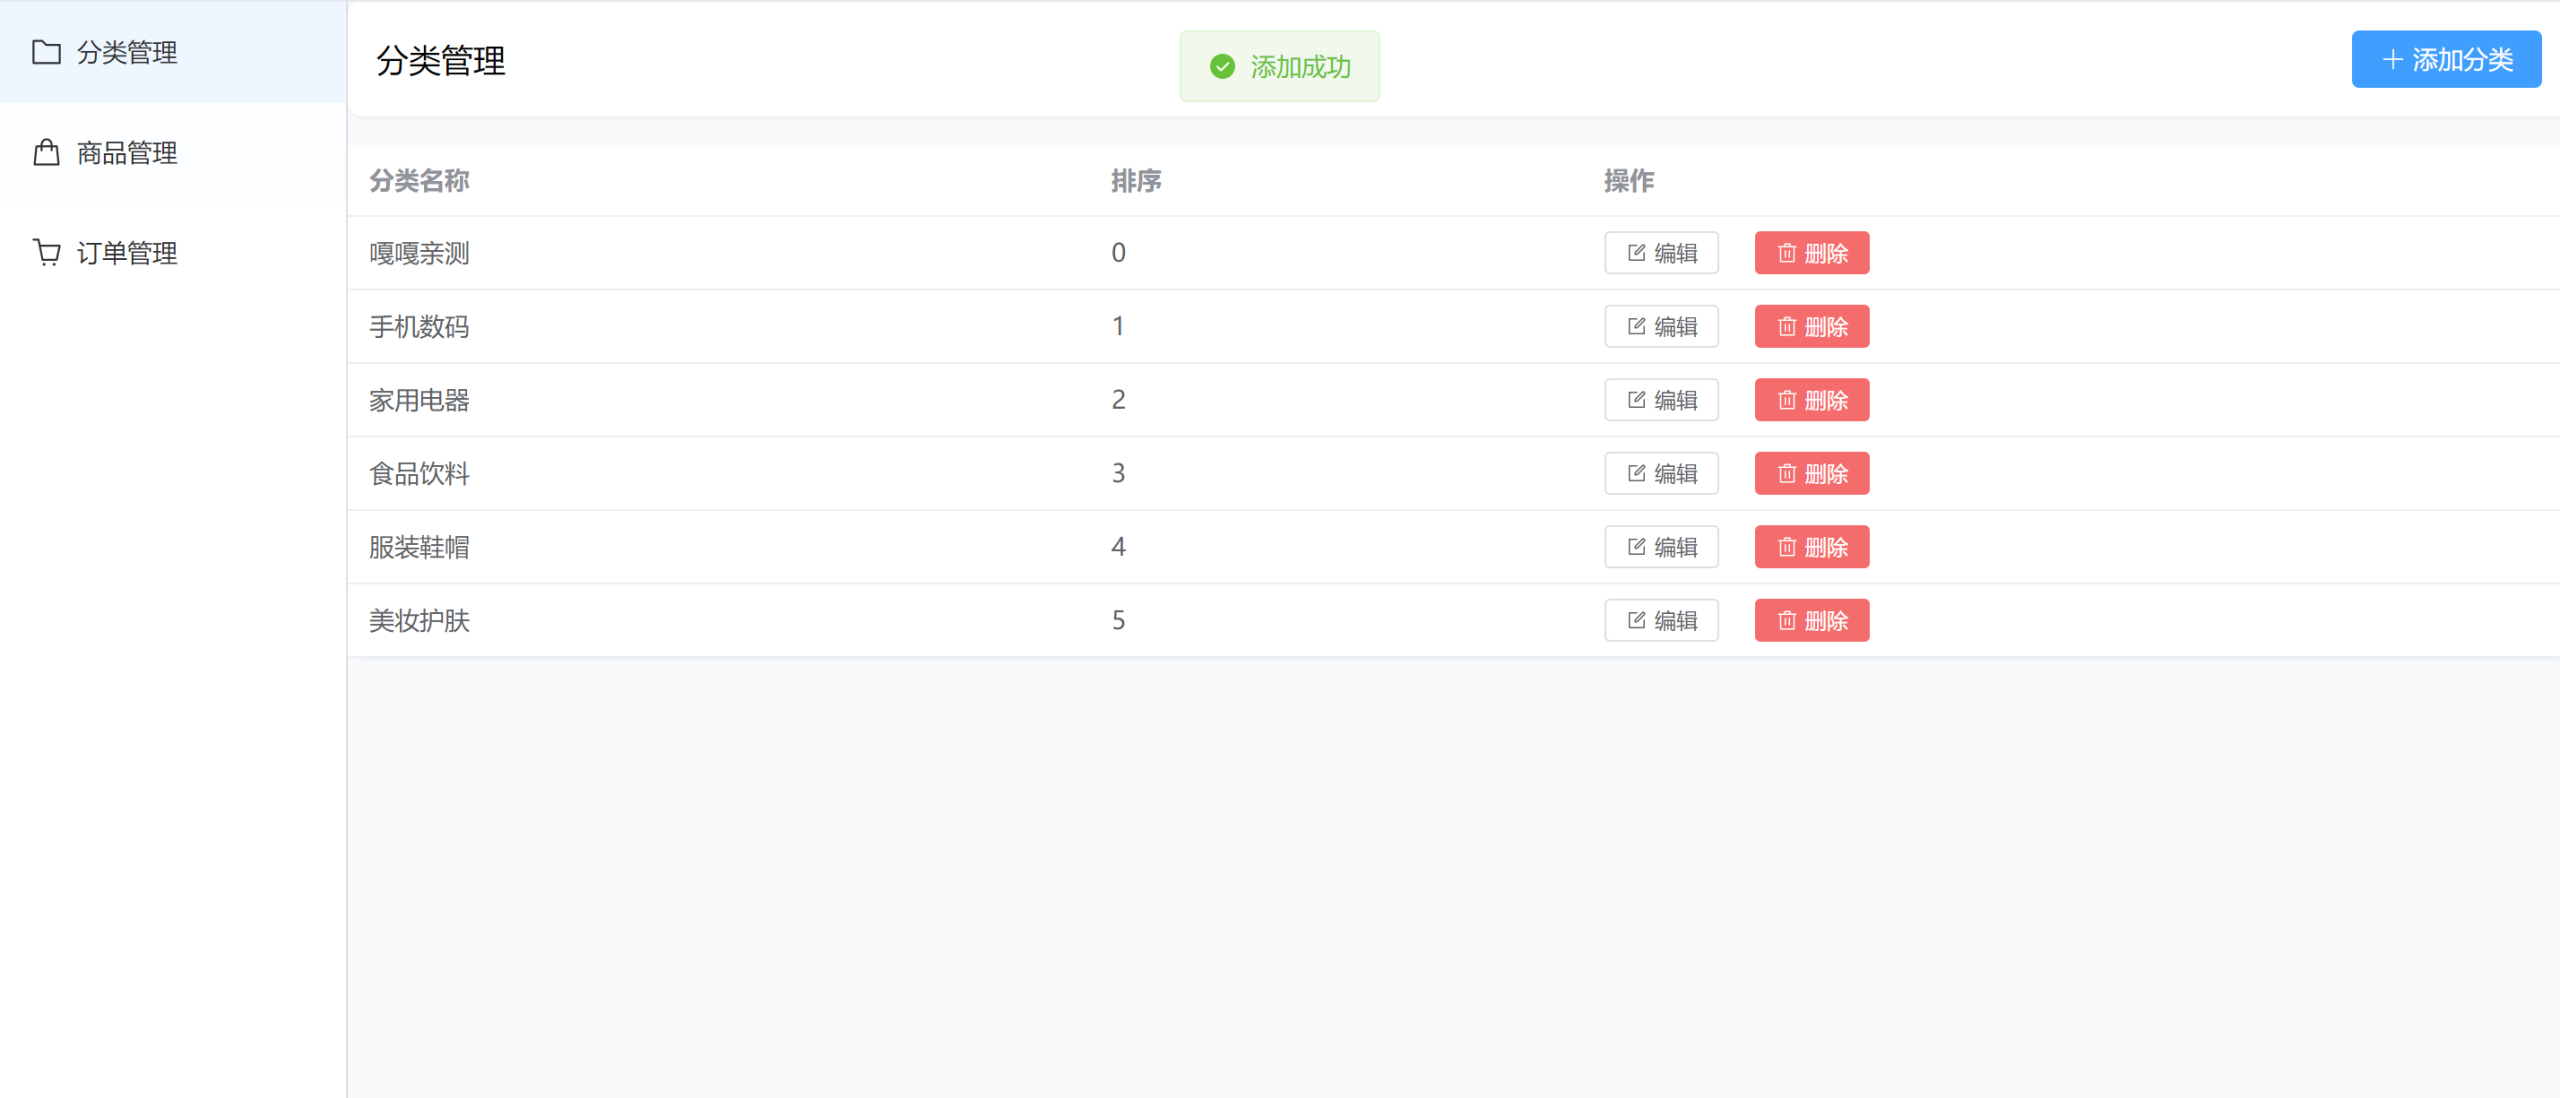
Task: Delete the 家用电器 category
Action: pos(1811,400)
